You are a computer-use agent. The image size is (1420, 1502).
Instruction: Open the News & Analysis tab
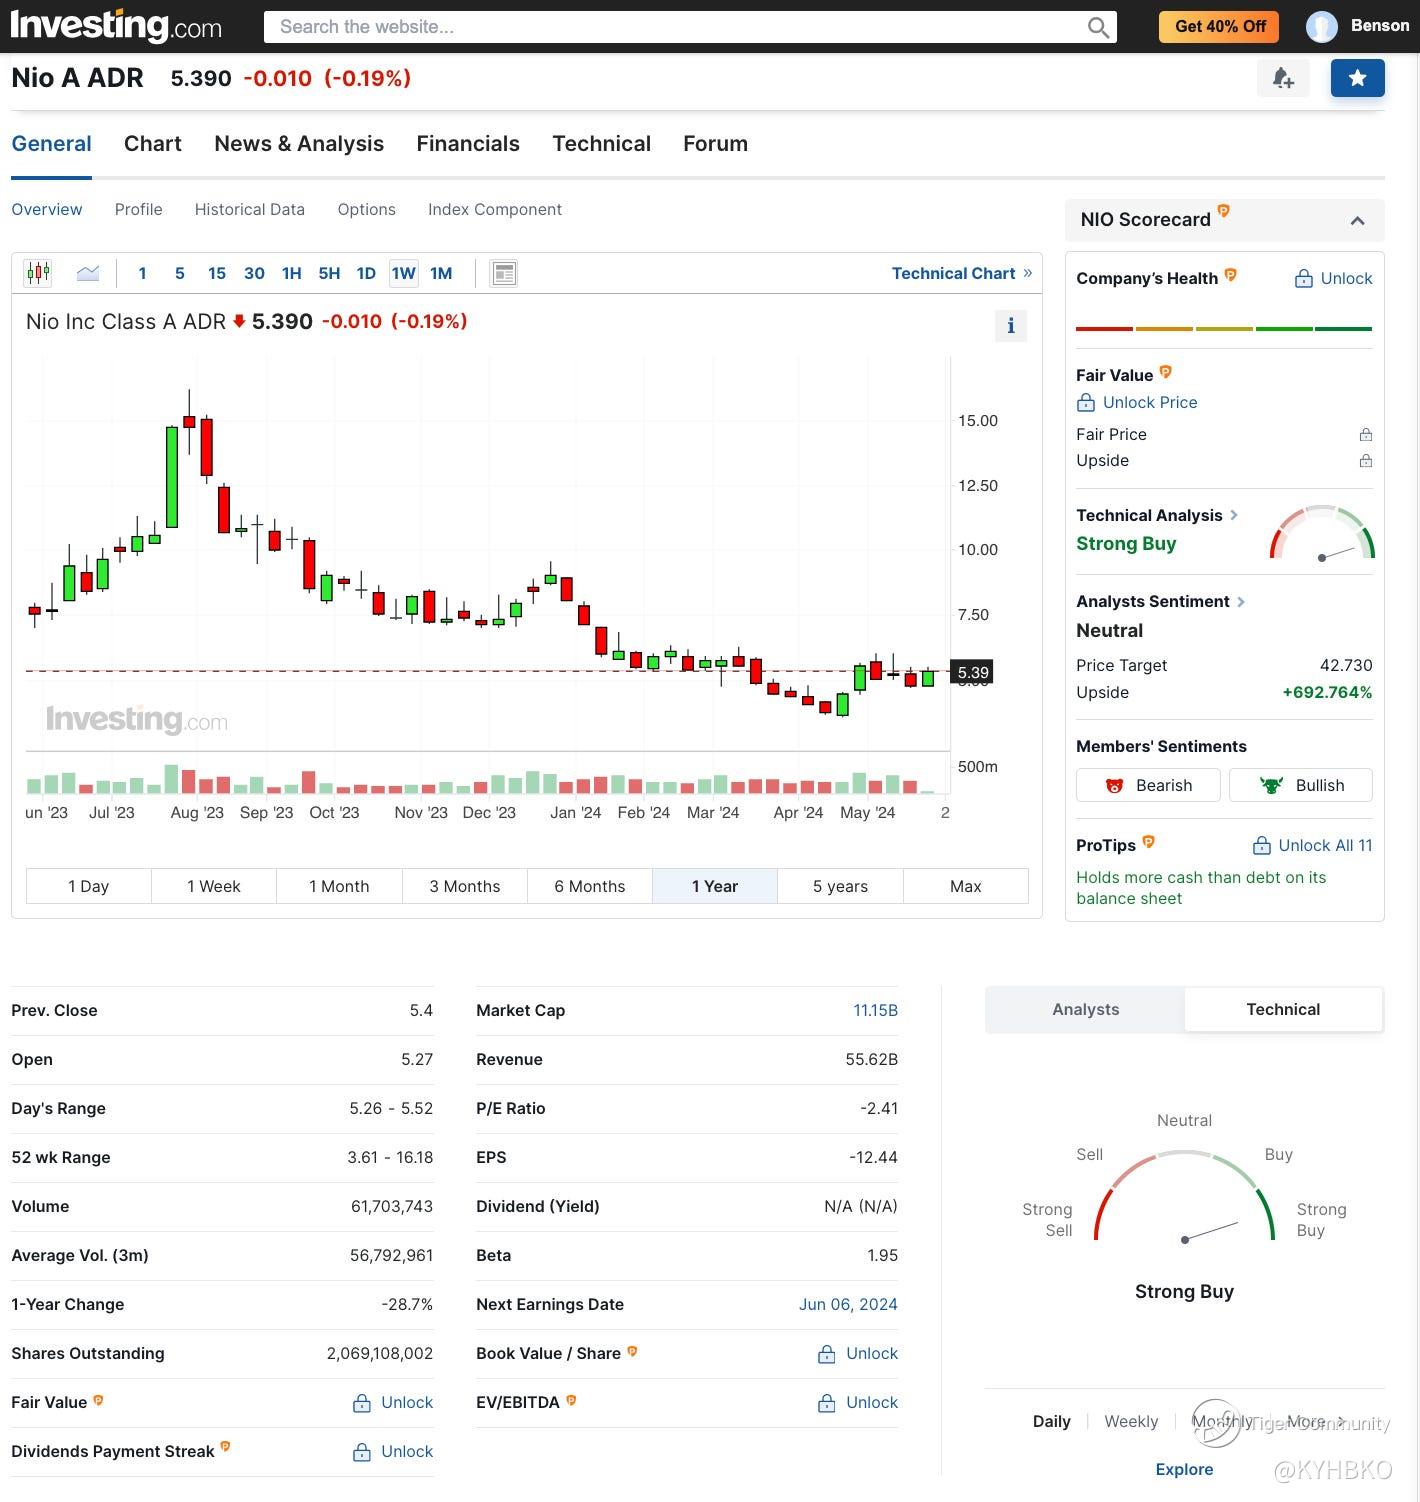[299, 144]
